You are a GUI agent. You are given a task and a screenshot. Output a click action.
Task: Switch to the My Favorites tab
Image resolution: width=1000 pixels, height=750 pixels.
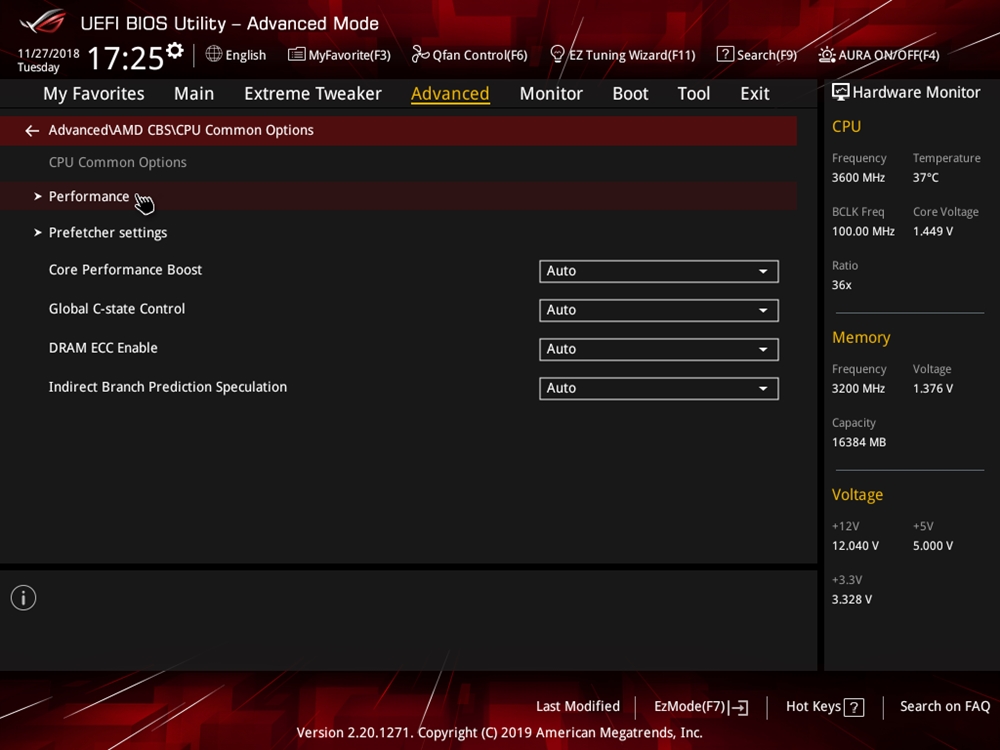tap(94, 94)
